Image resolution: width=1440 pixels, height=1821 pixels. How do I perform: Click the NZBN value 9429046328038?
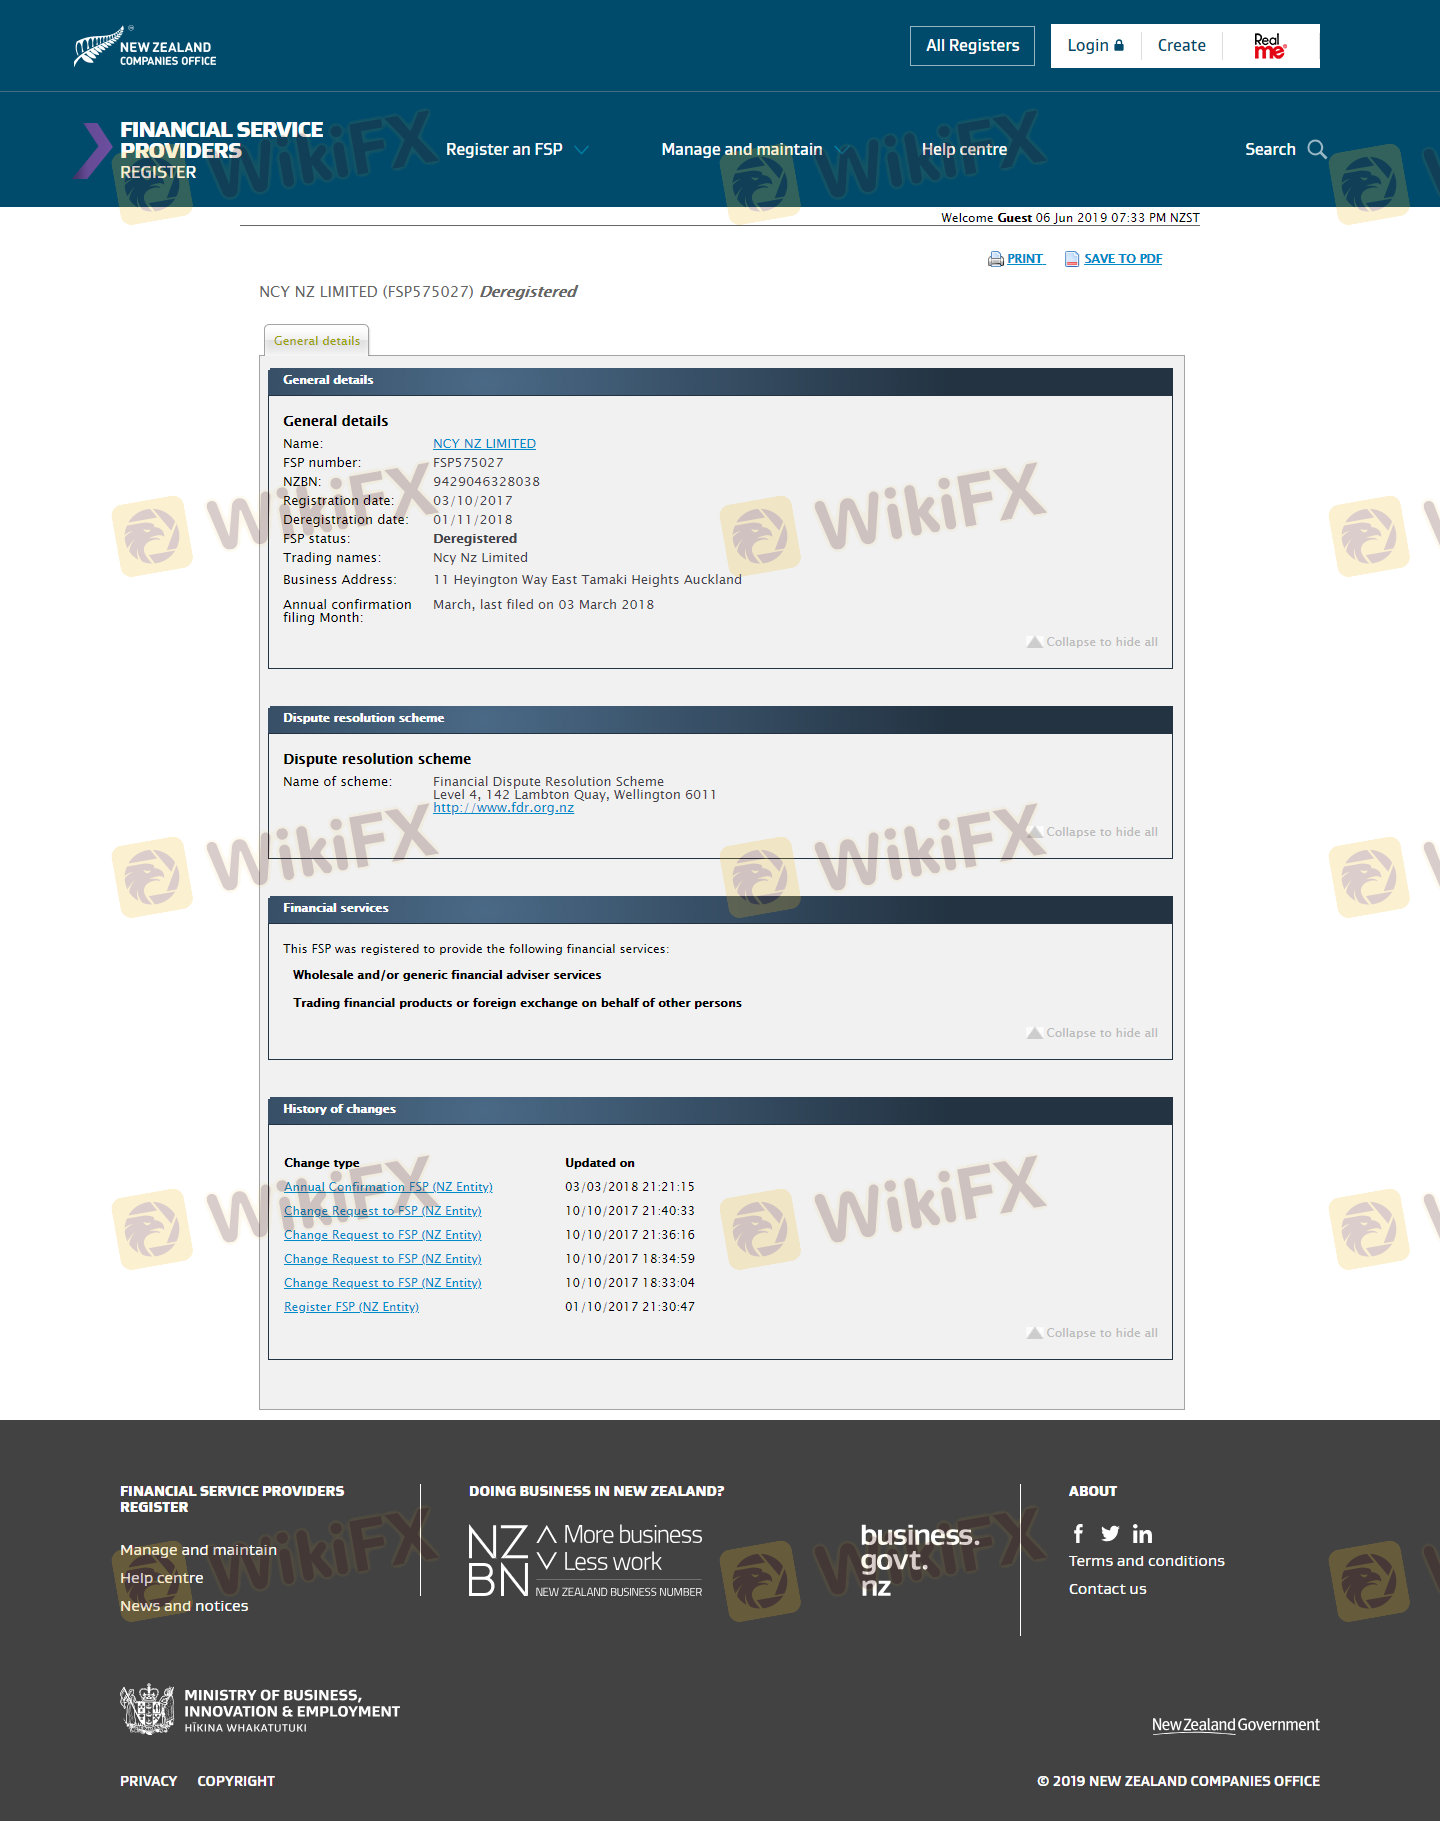486,482
